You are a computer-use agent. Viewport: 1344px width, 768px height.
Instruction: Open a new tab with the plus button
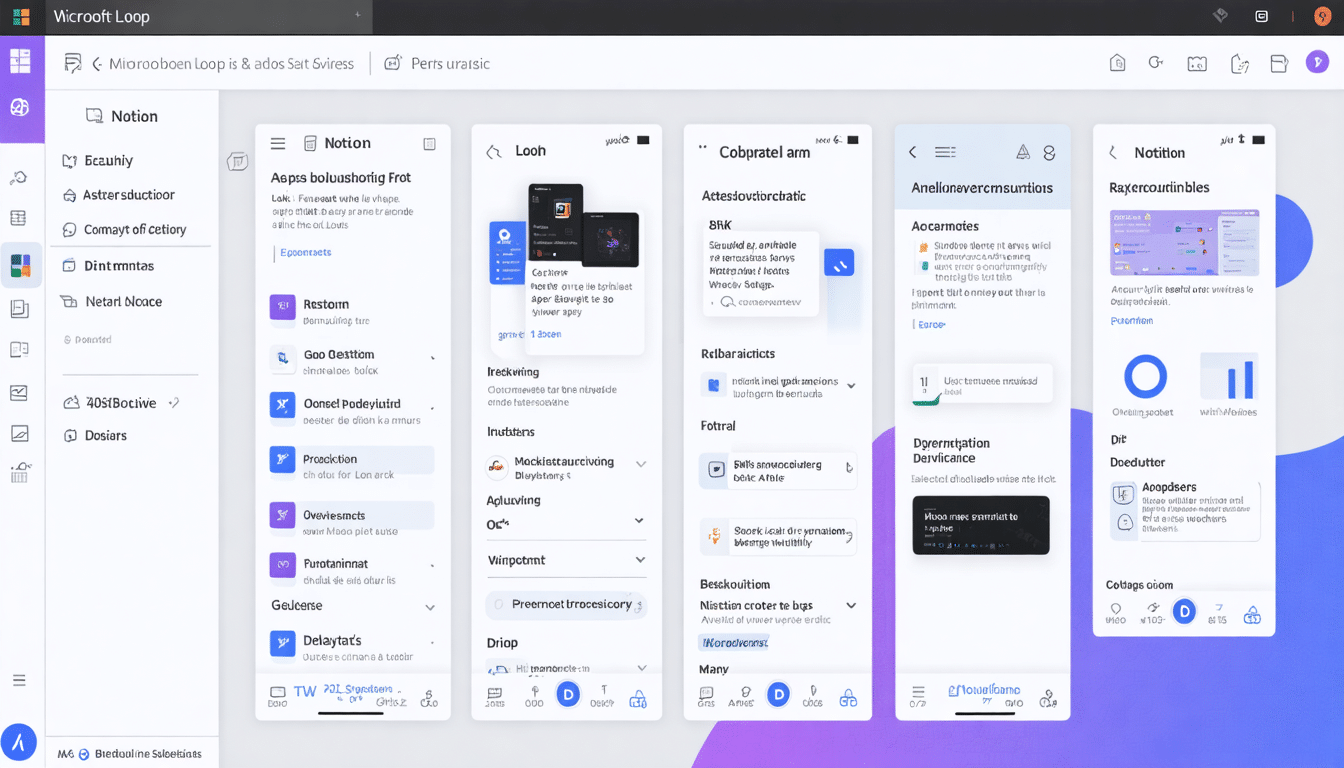[x=358, y=15]
